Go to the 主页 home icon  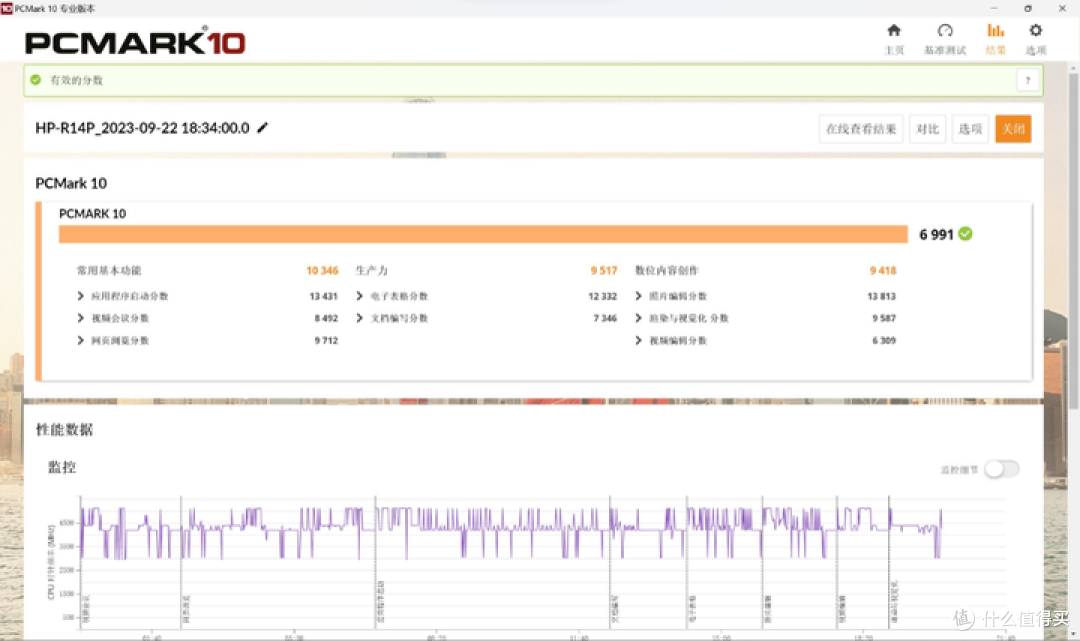894,39
